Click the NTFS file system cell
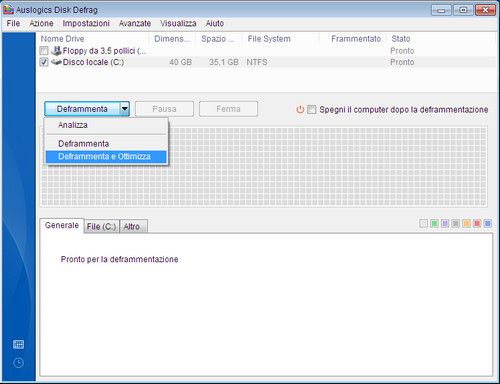Image resolution: width=500 pixels, height=384 pixels. (257, 62)
